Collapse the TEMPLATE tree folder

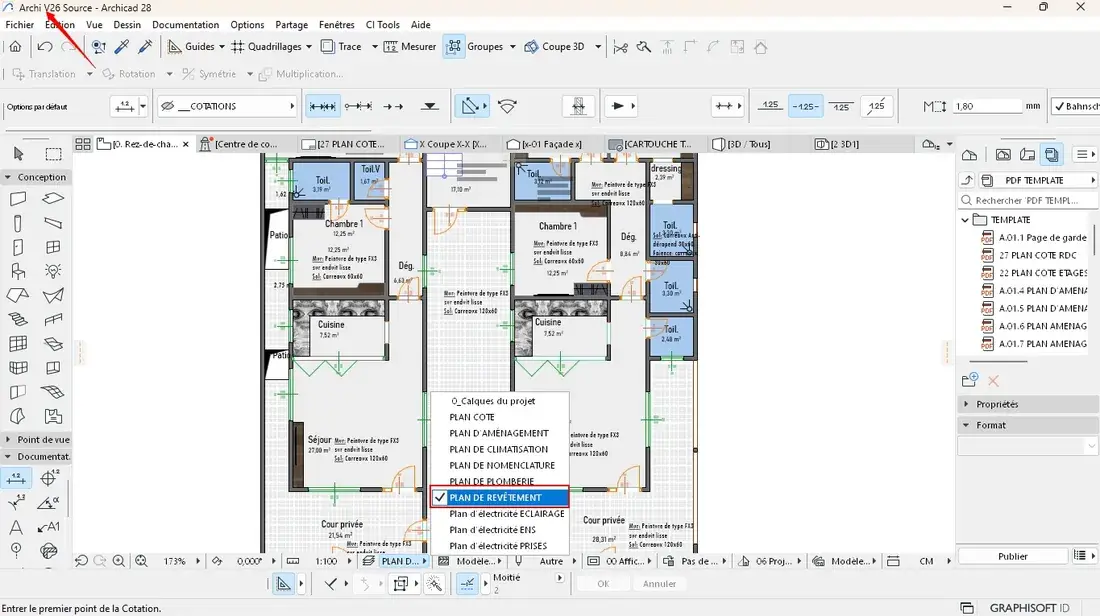(x=965, y=220)
